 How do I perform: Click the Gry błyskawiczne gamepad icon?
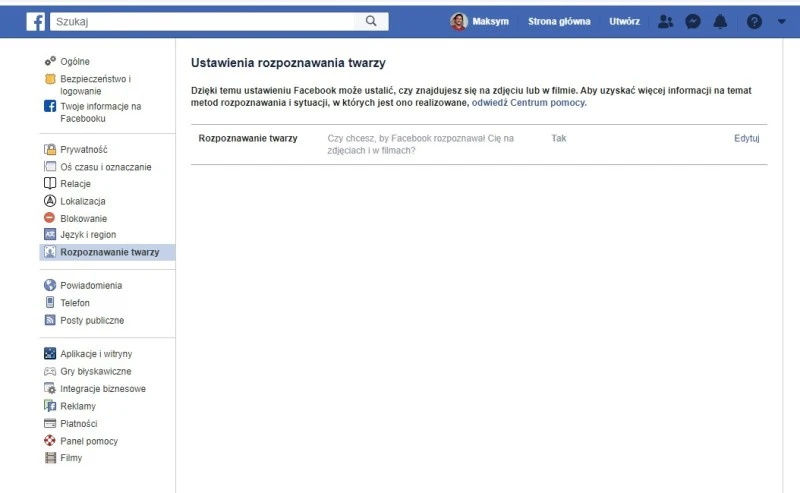50,371
